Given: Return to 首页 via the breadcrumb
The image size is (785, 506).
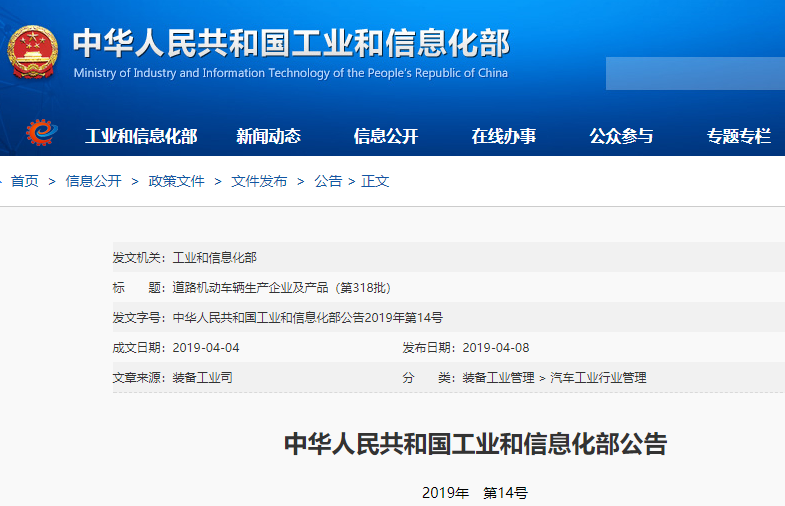Looking at the screenshot, I should click(x=25, y=181).
